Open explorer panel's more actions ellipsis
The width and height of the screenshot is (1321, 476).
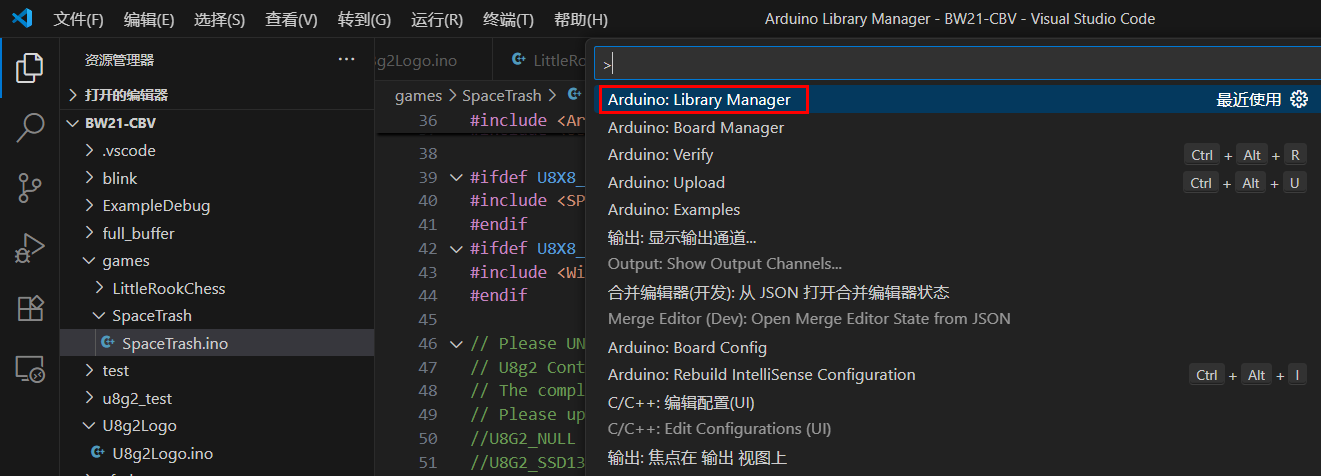tap(346, 60)
